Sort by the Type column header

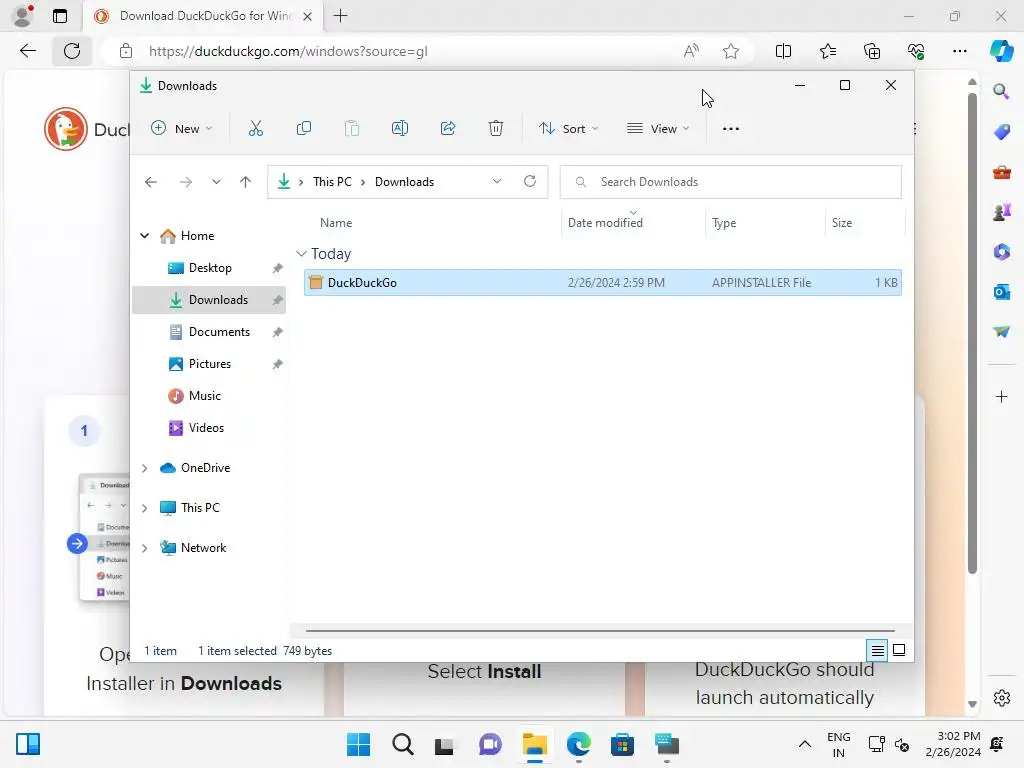(724, 223)
